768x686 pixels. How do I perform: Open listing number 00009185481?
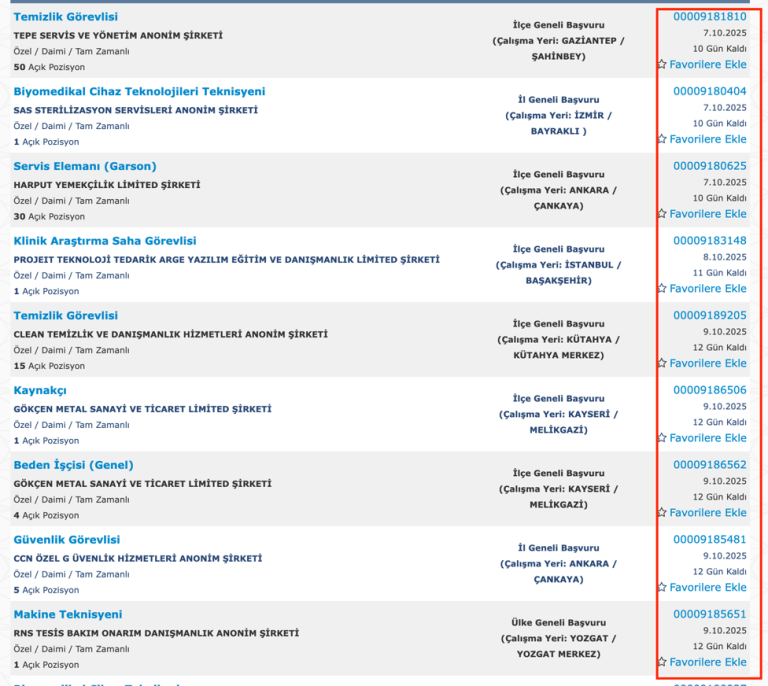710,539
